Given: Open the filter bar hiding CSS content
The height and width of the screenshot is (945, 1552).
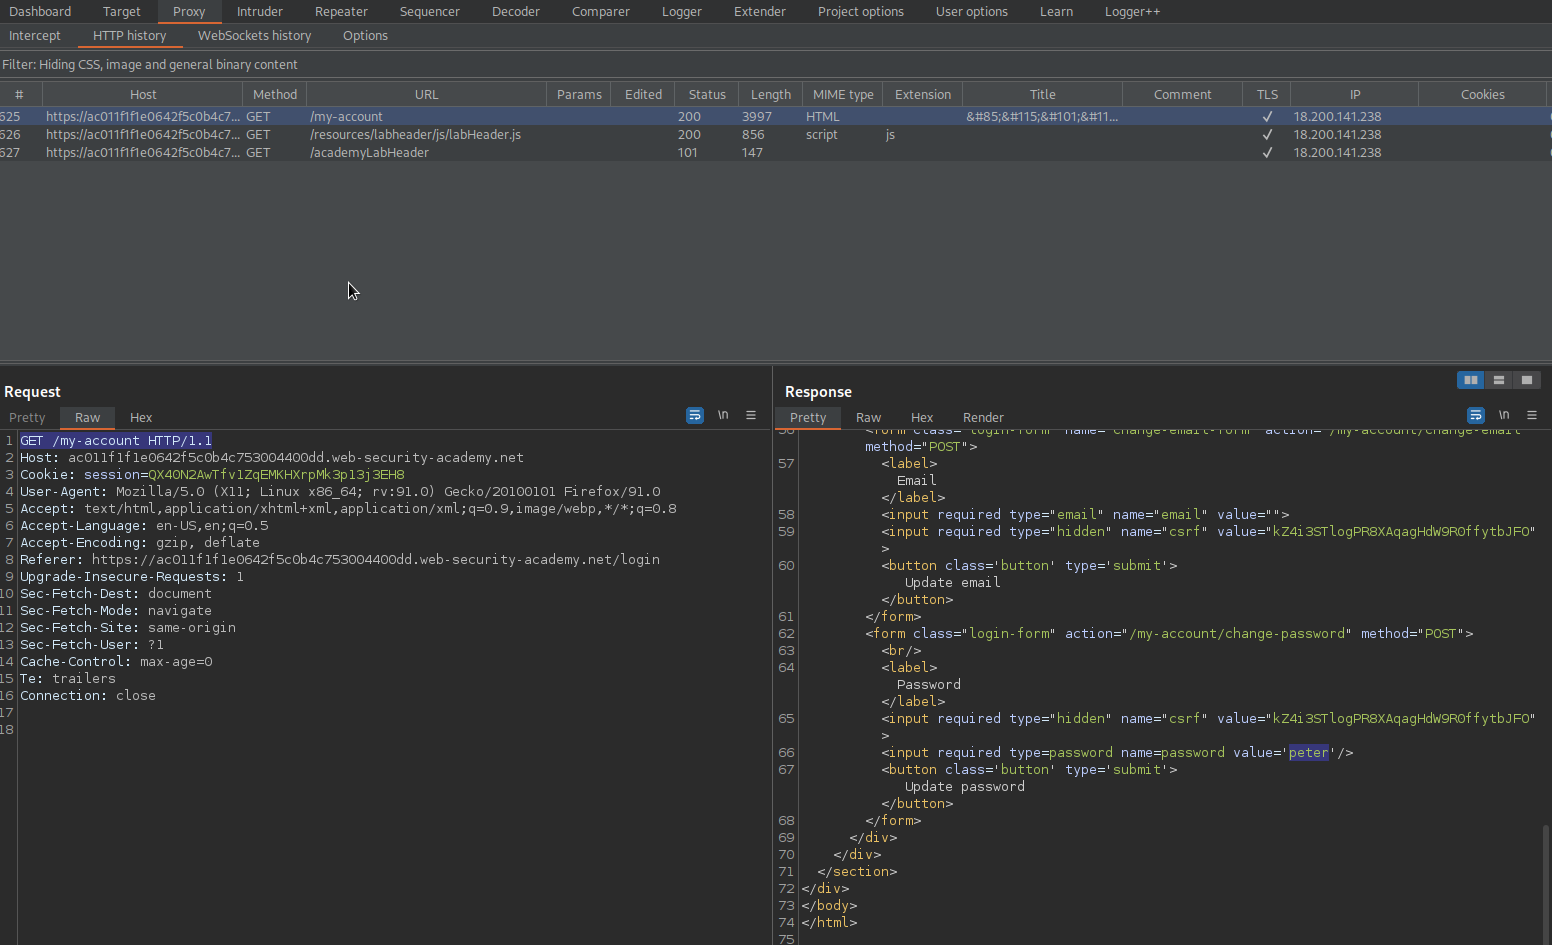Looking at the screenshot, I should pos(776,64).
